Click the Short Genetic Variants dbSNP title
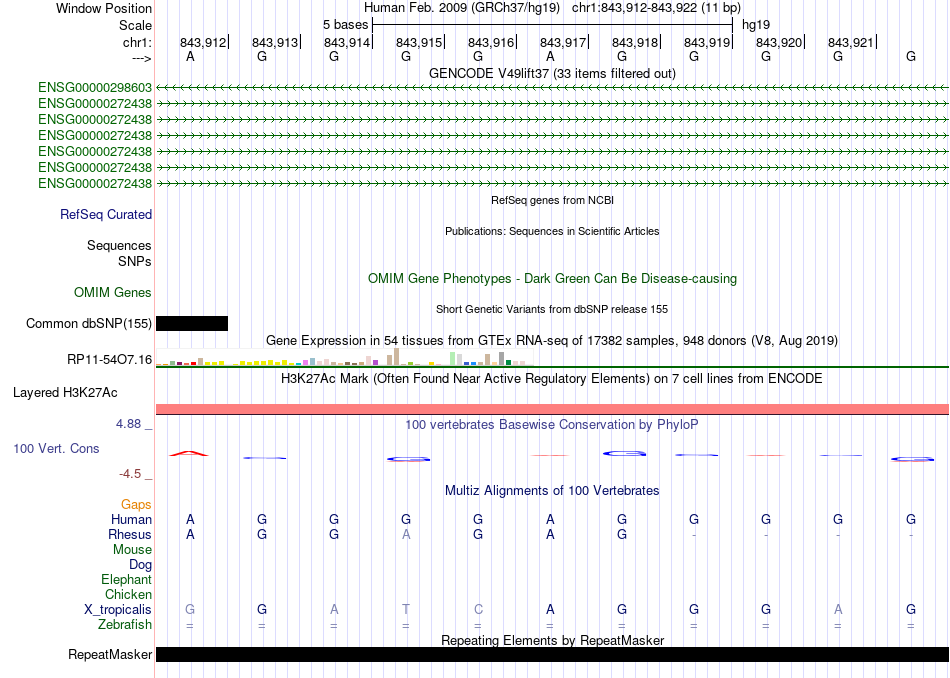 (x=552, y=309)
